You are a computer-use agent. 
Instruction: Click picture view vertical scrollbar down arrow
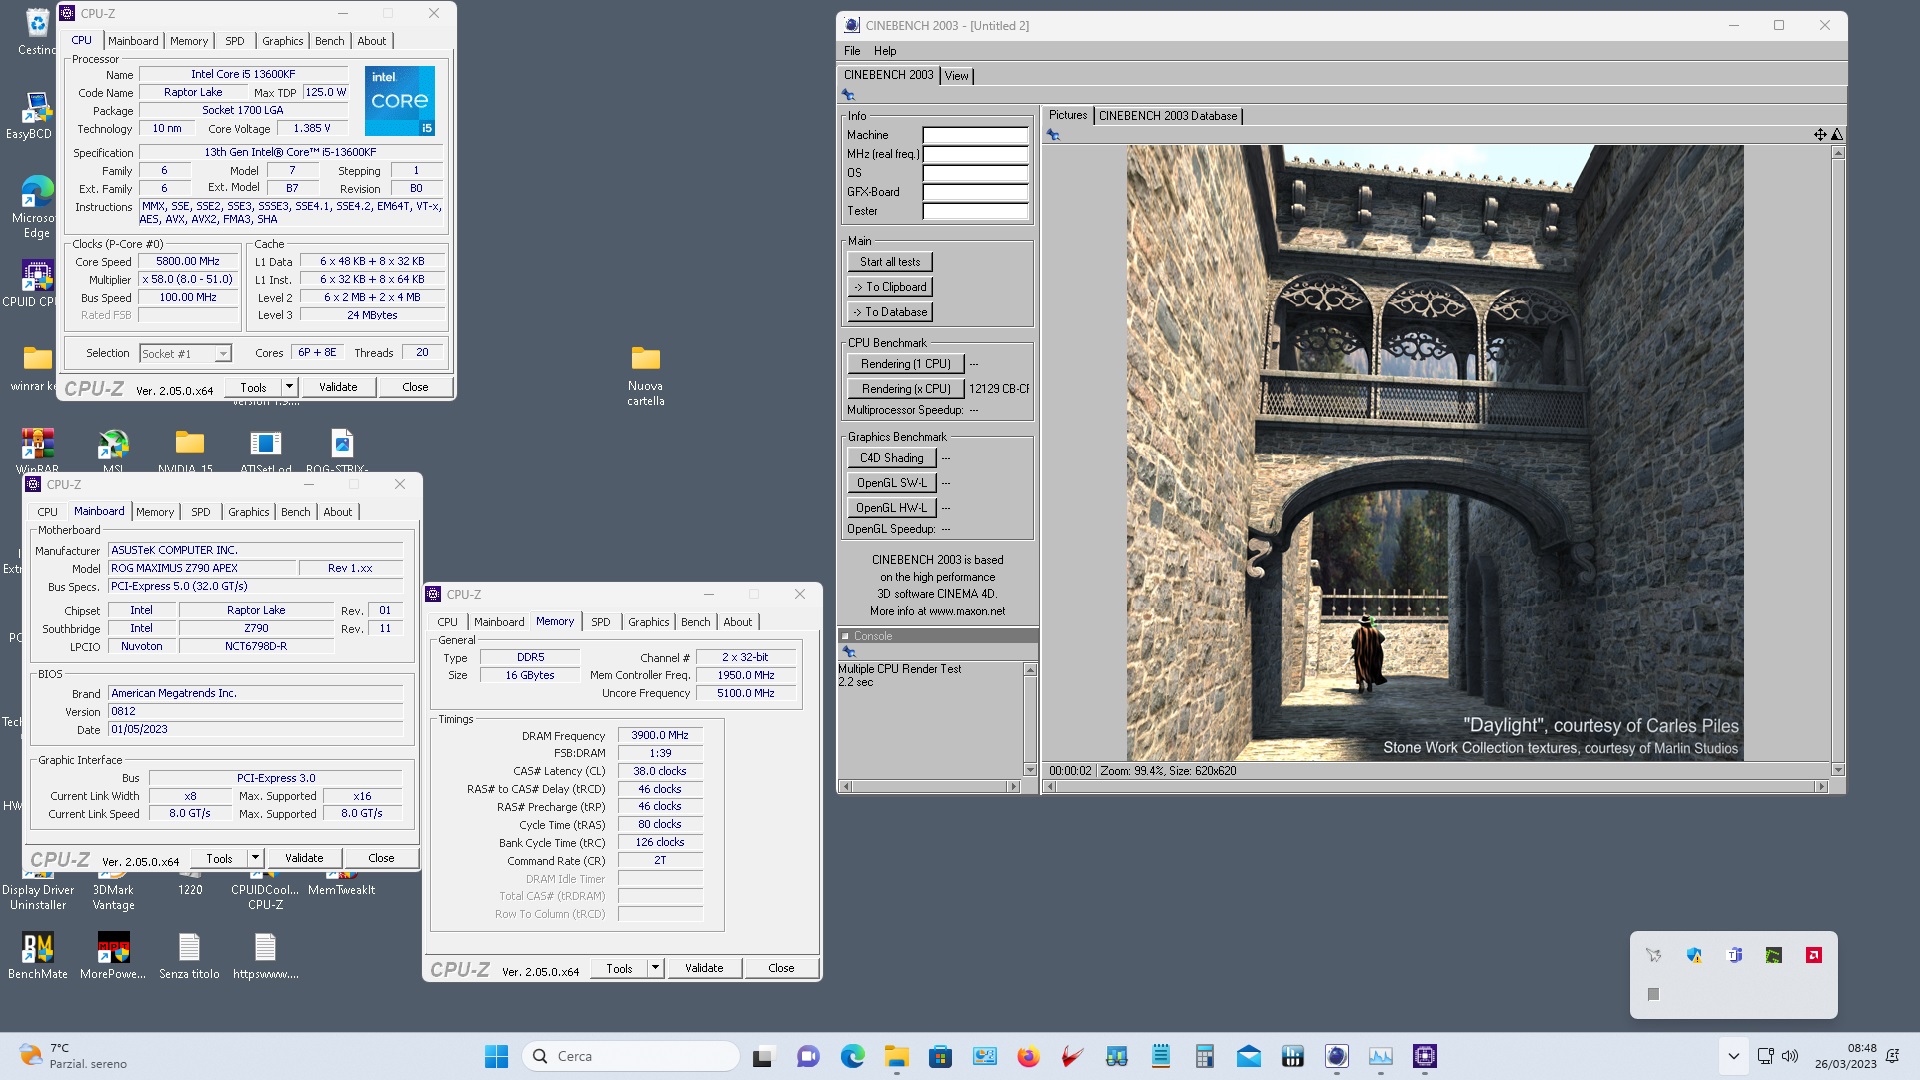click(x=1837, y=770)
